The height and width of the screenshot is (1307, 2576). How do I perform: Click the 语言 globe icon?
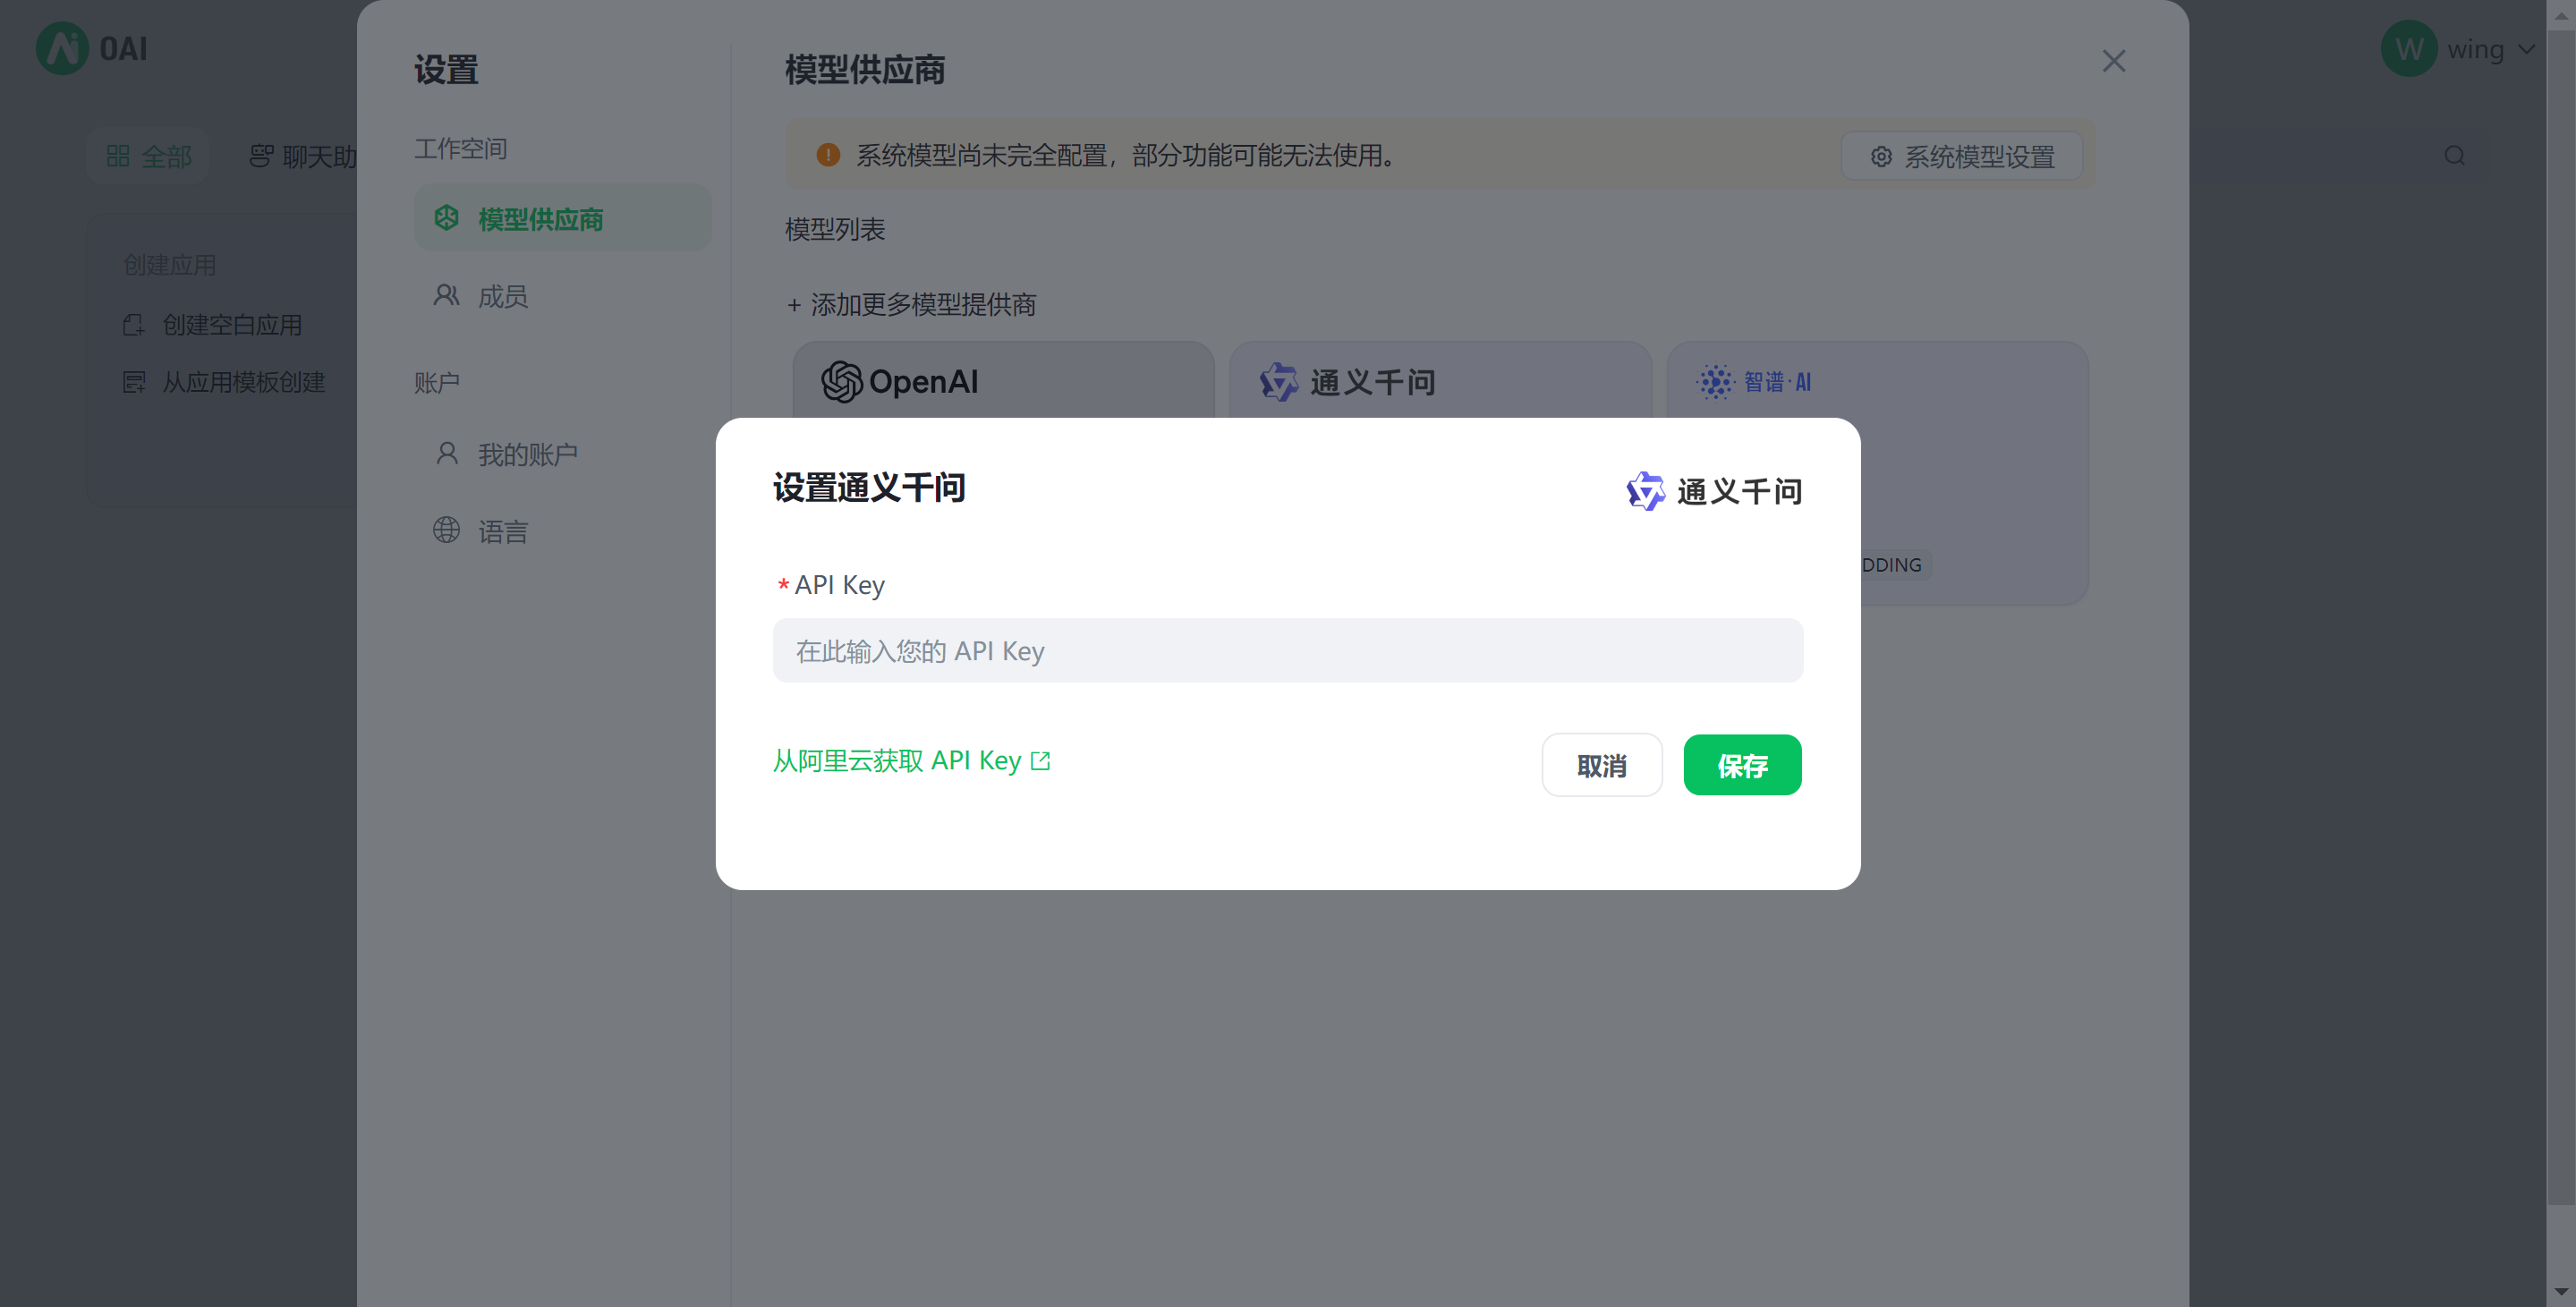click(x=446, y=530)
